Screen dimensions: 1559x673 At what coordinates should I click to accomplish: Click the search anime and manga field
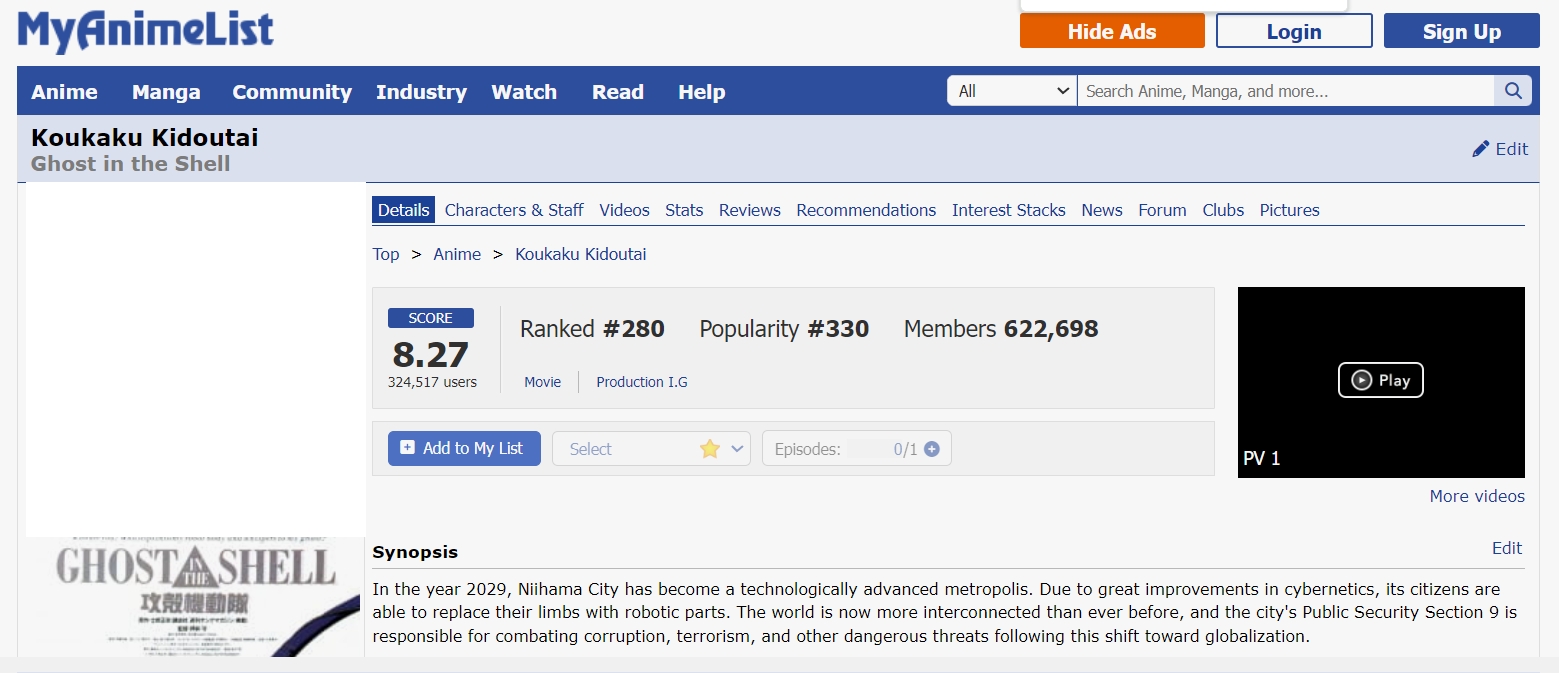pyautogui.click(x=1285, y=91)
